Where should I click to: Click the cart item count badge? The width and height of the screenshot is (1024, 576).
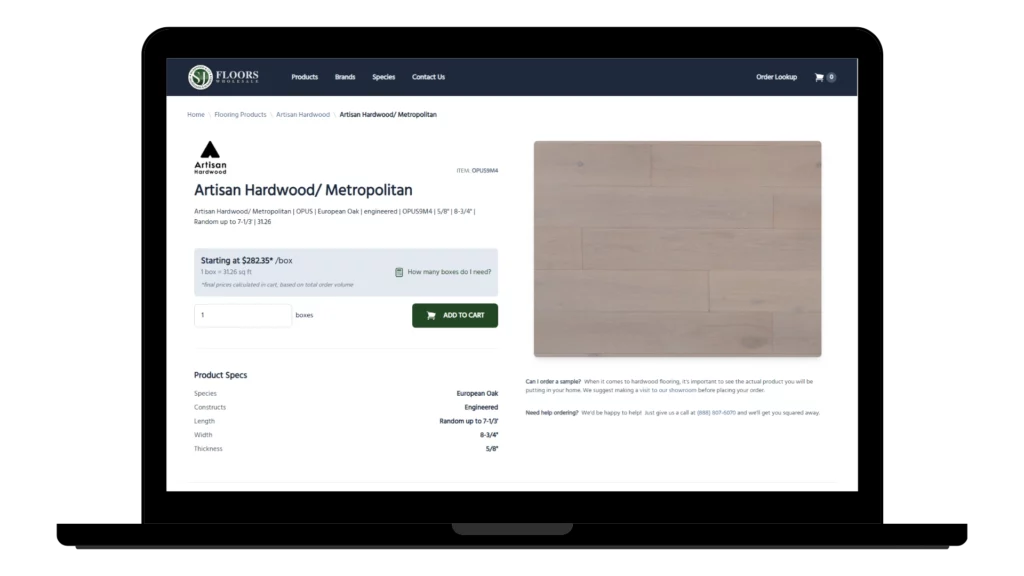tap(831, 77)
